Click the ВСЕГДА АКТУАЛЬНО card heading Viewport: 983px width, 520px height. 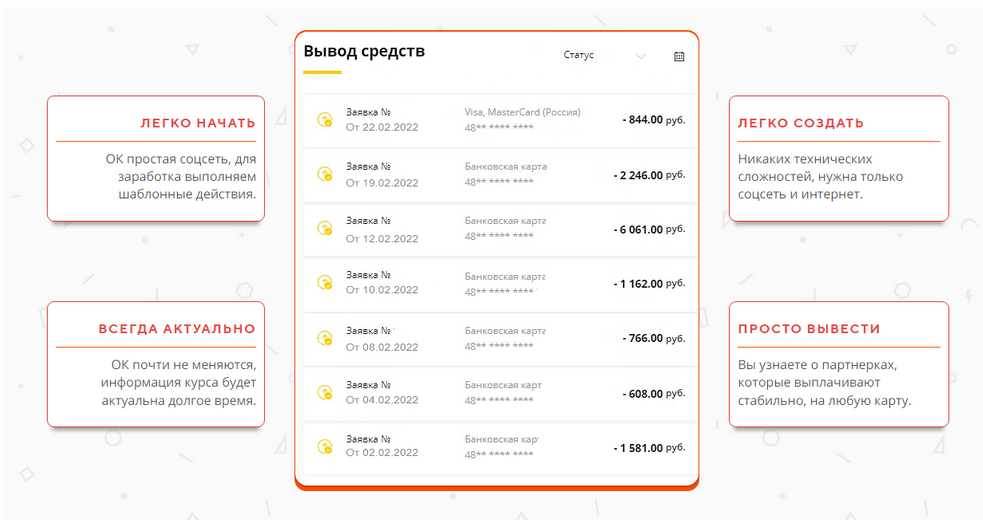[x=177, y=329]
